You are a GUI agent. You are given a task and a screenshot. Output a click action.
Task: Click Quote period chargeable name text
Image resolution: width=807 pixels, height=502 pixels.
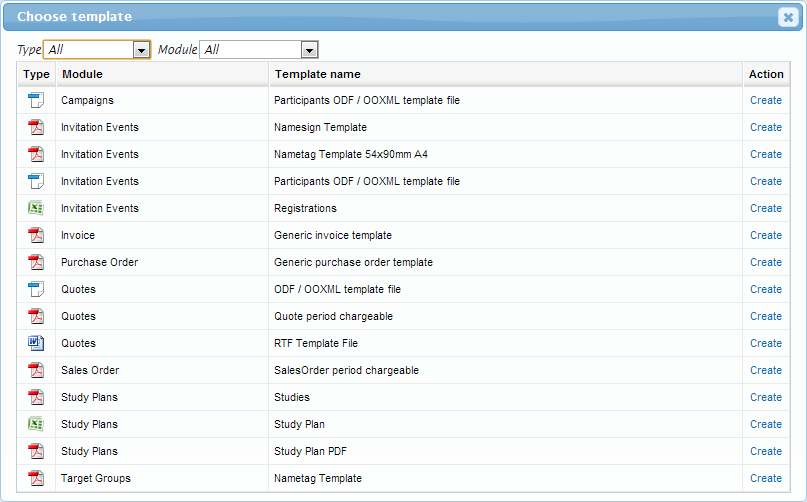333,316
